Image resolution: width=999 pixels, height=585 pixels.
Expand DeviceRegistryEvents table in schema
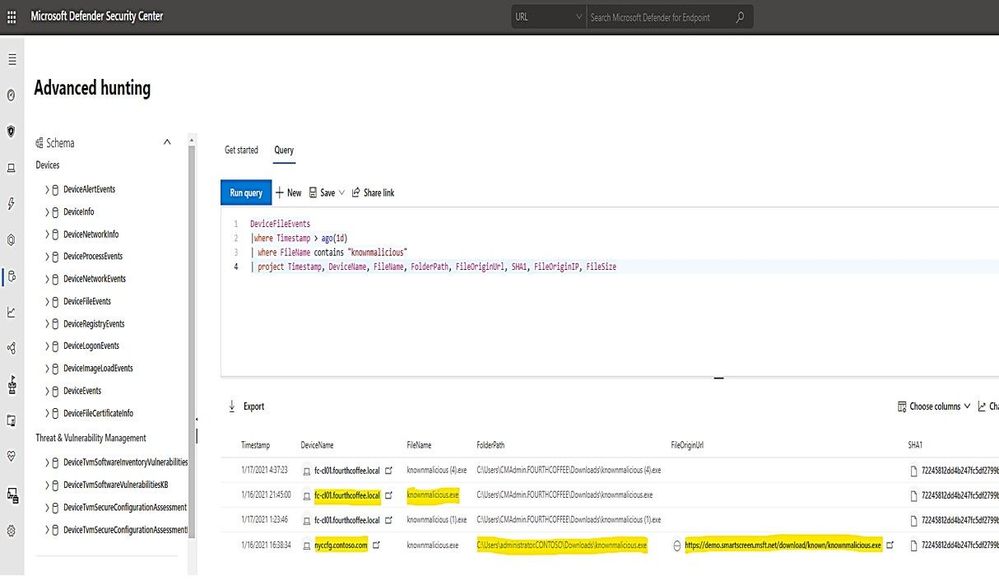47,324
